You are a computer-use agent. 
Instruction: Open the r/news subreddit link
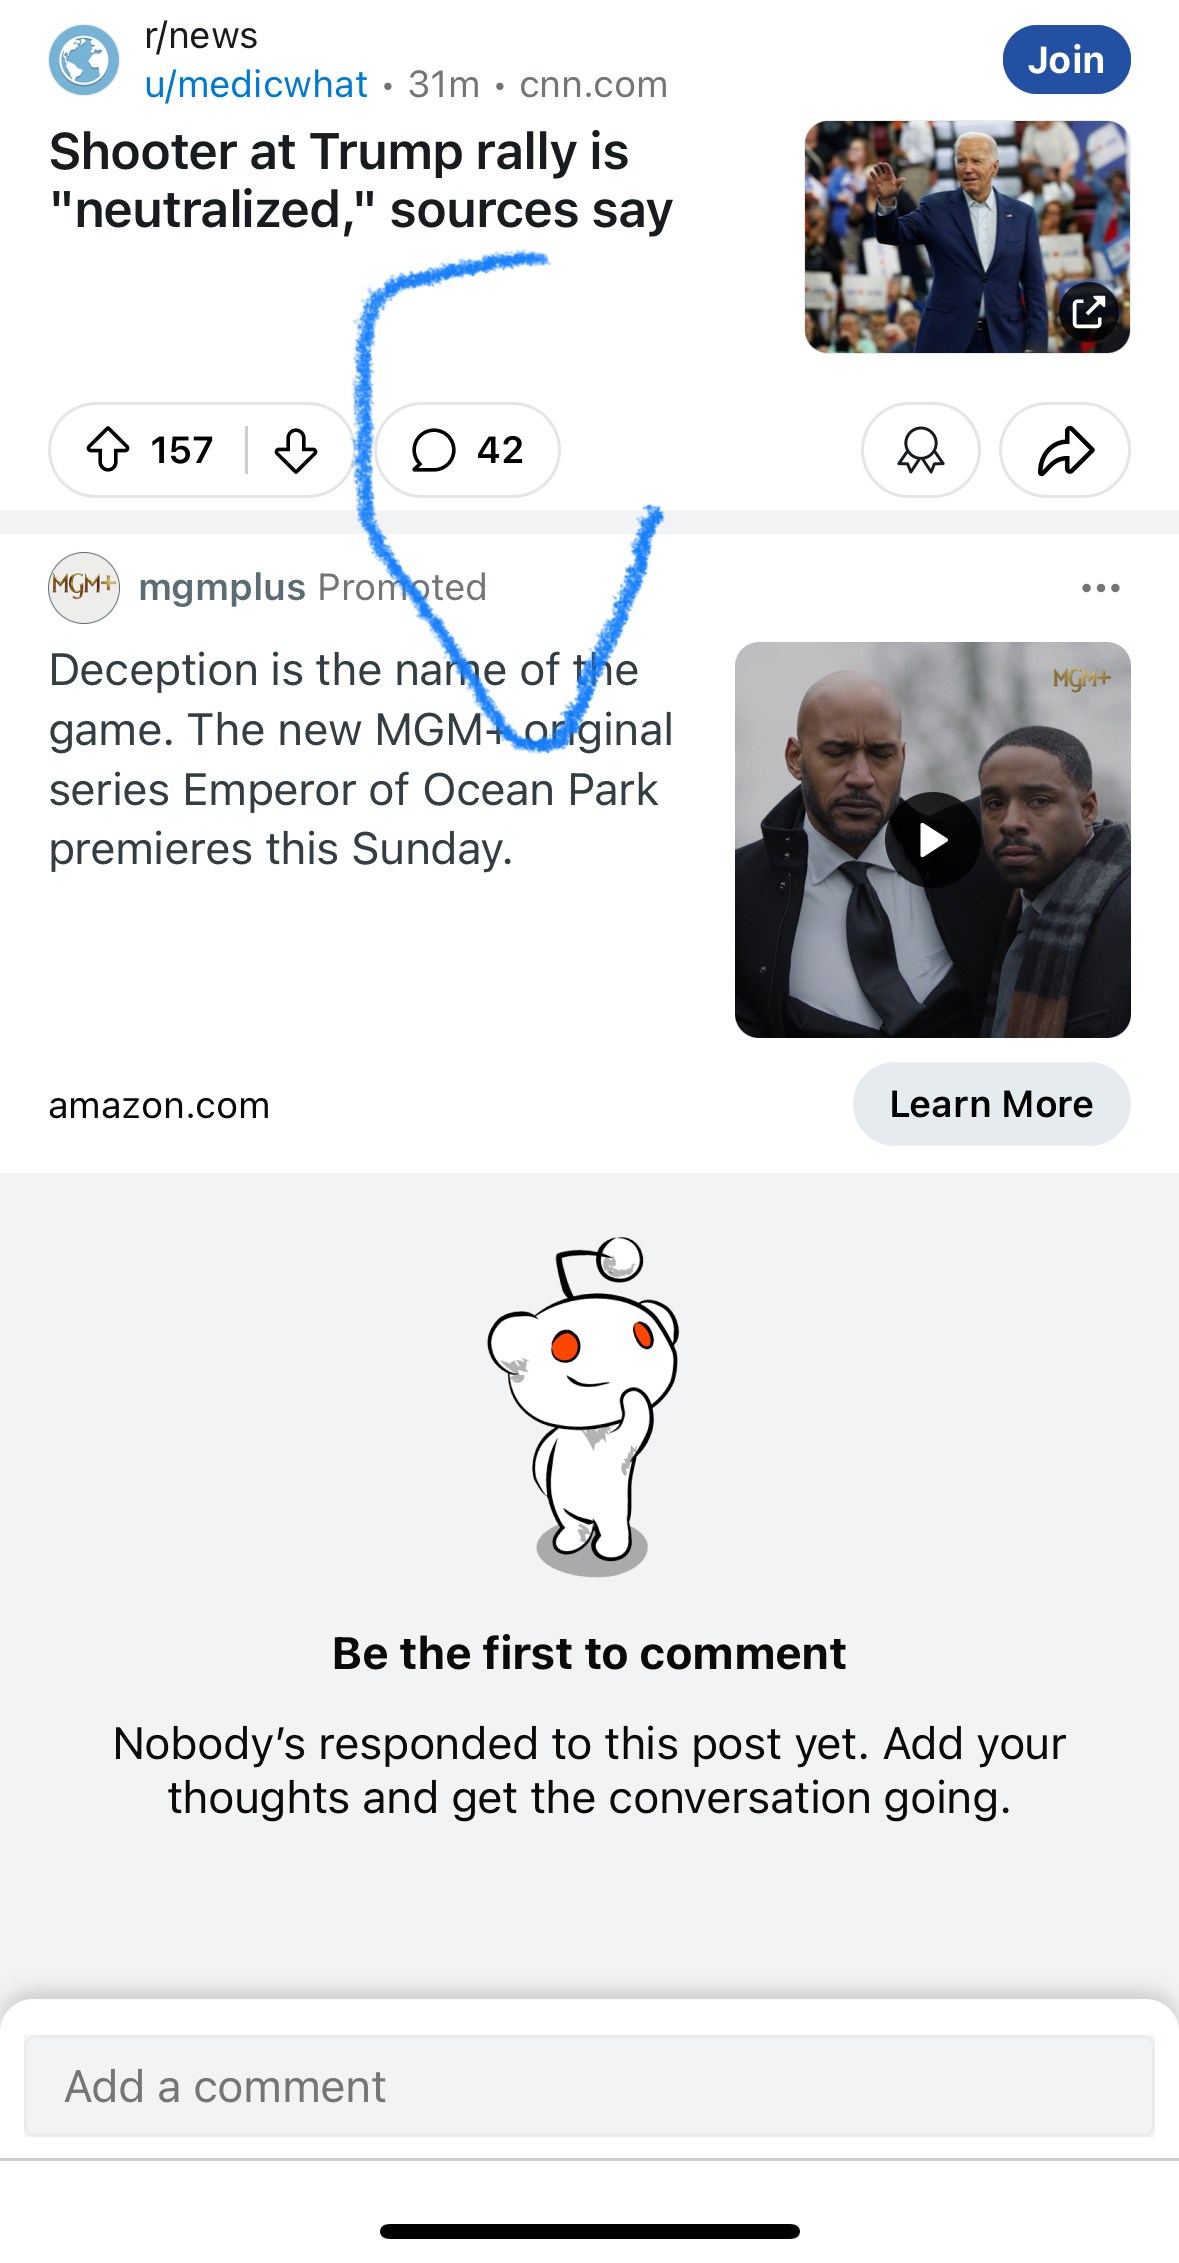(x=201, y=36)
